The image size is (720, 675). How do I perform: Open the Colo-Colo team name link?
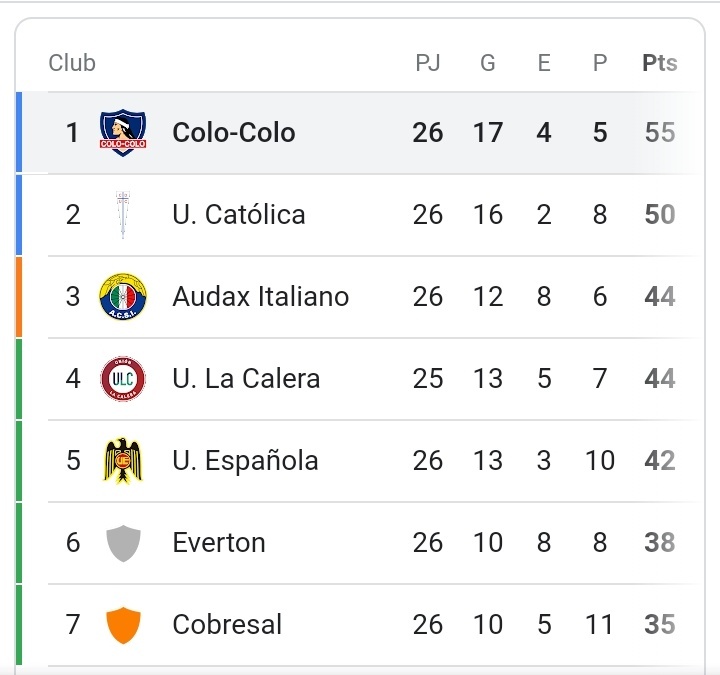233,132
